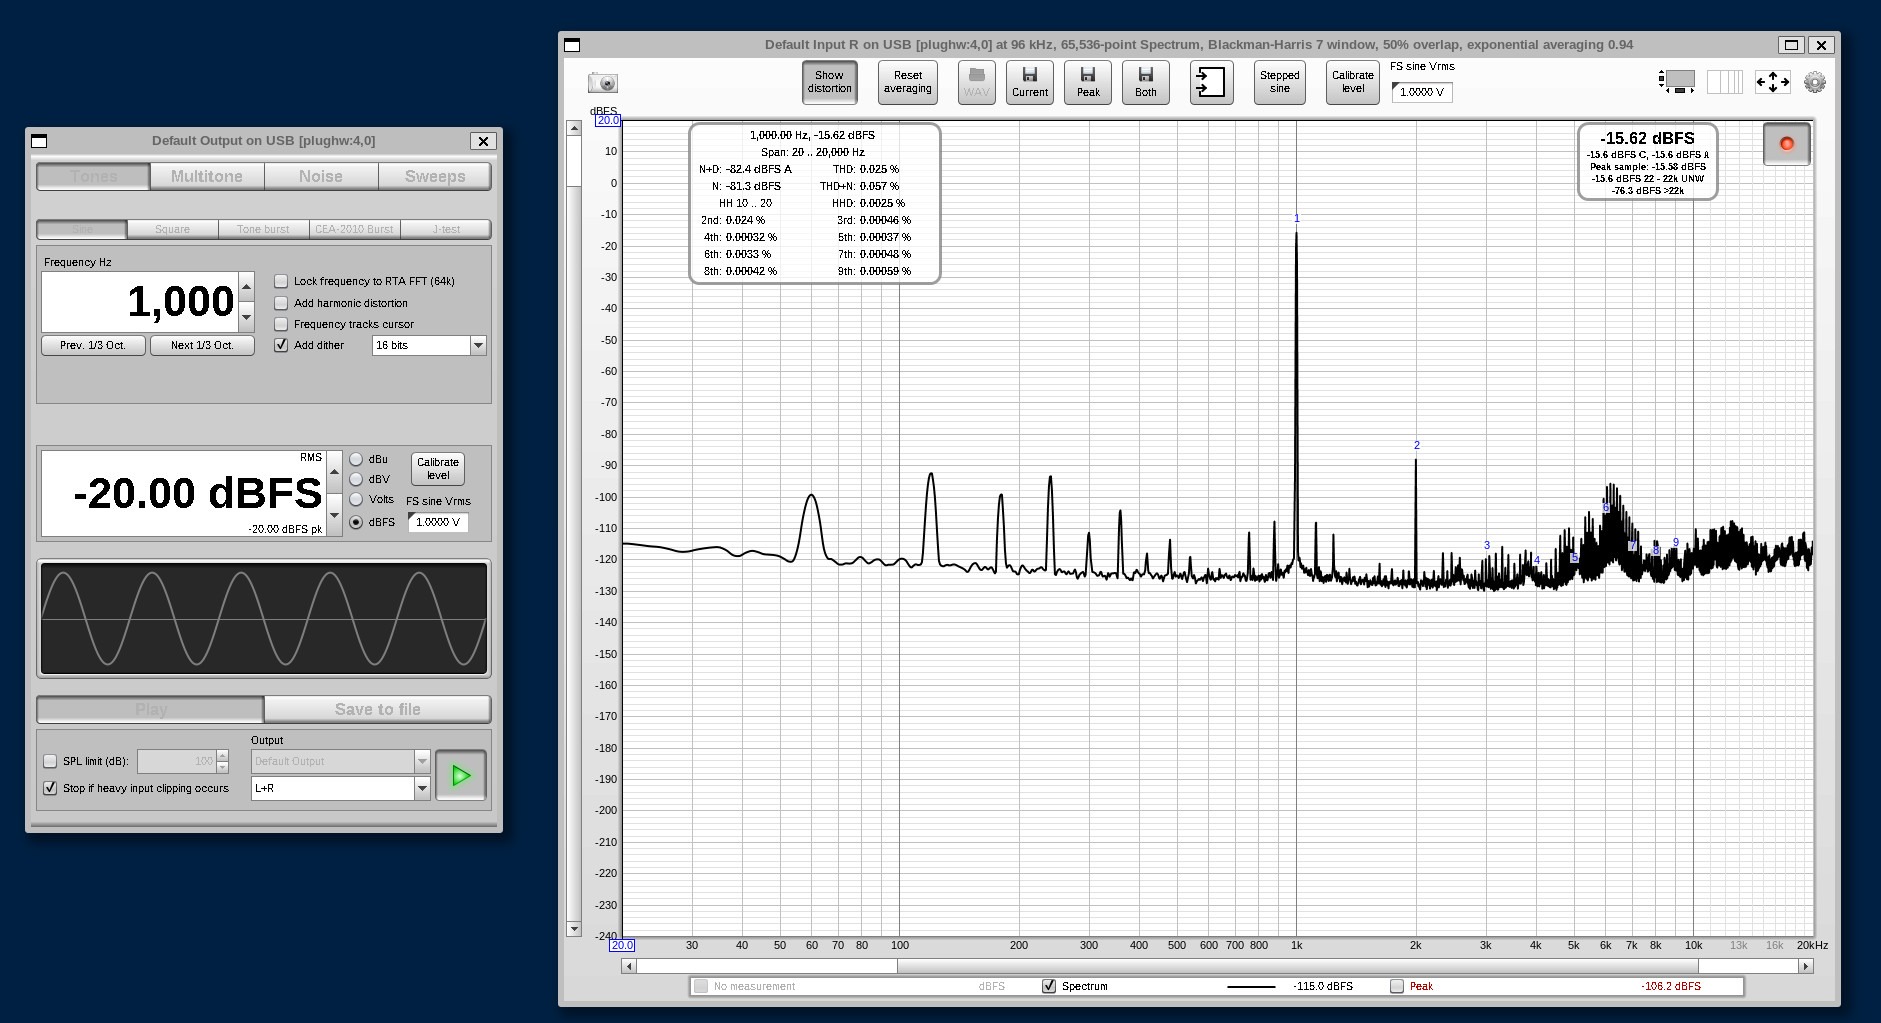This screenshot has height=1023, width=1881.
Task: Raise generator level with up arrow
Action: (334, 470)
